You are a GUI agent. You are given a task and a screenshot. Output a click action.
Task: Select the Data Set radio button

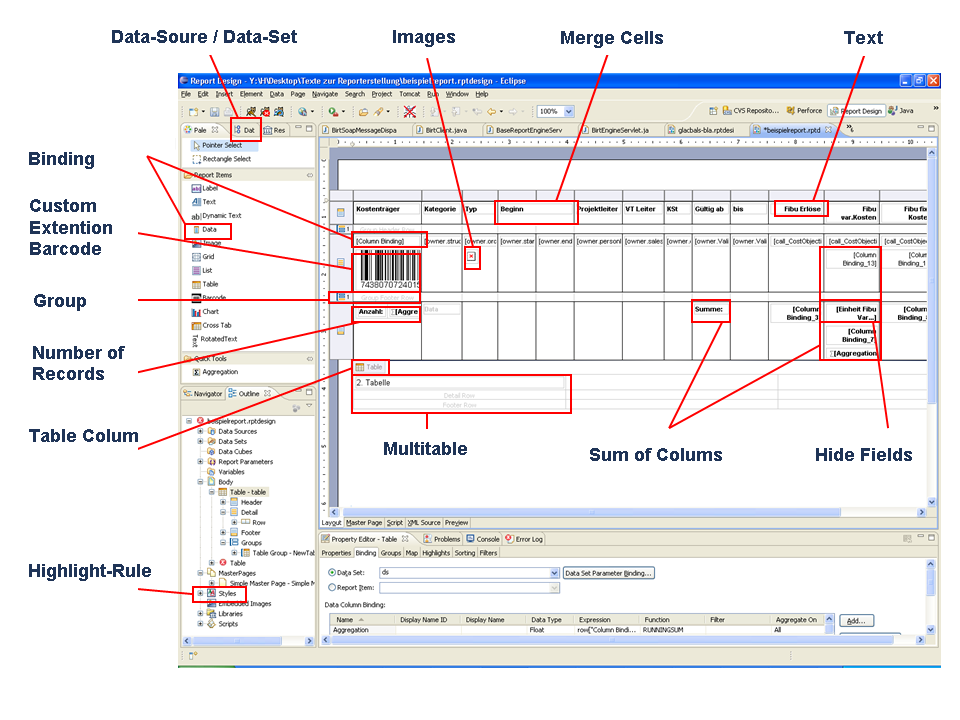coord(332,572)
